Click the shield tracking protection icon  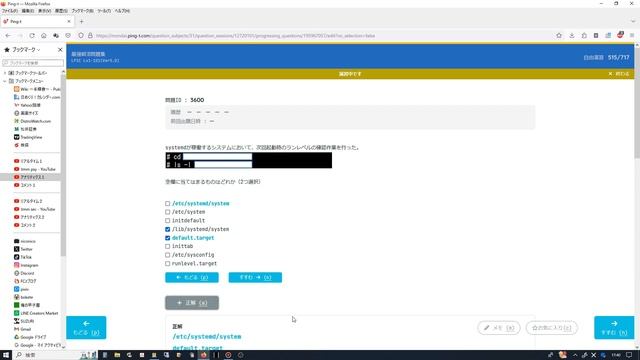tap(81, 36)
